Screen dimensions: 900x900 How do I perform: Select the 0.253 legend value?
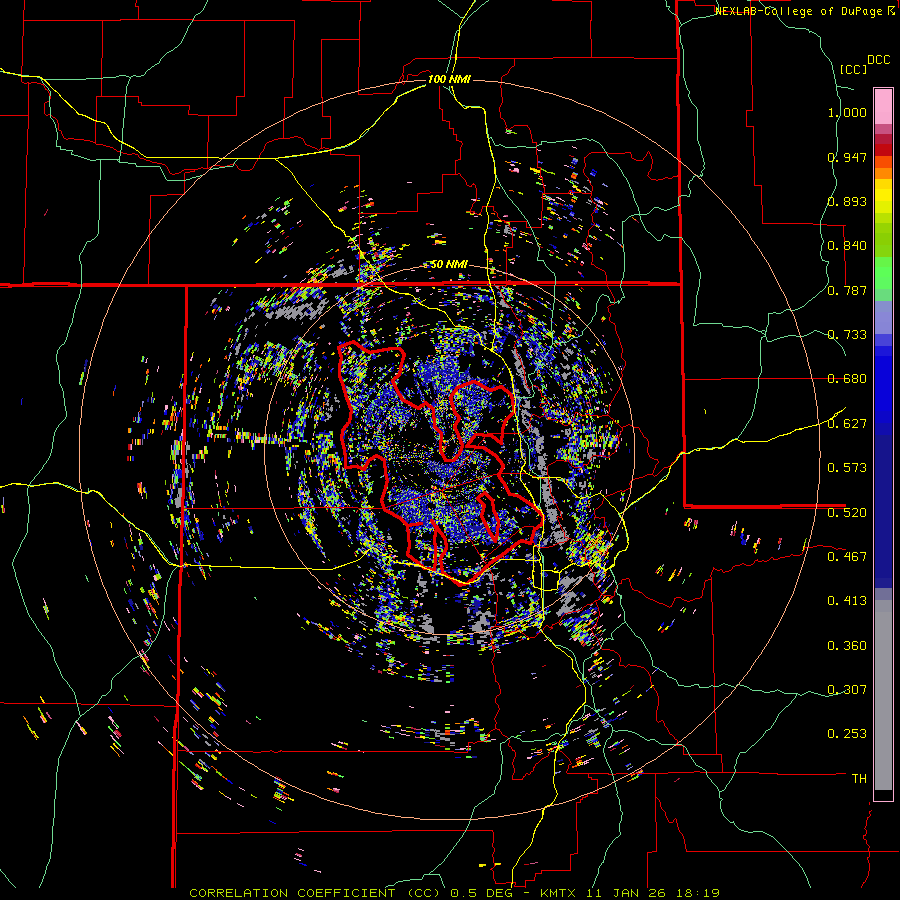point(847,734)
